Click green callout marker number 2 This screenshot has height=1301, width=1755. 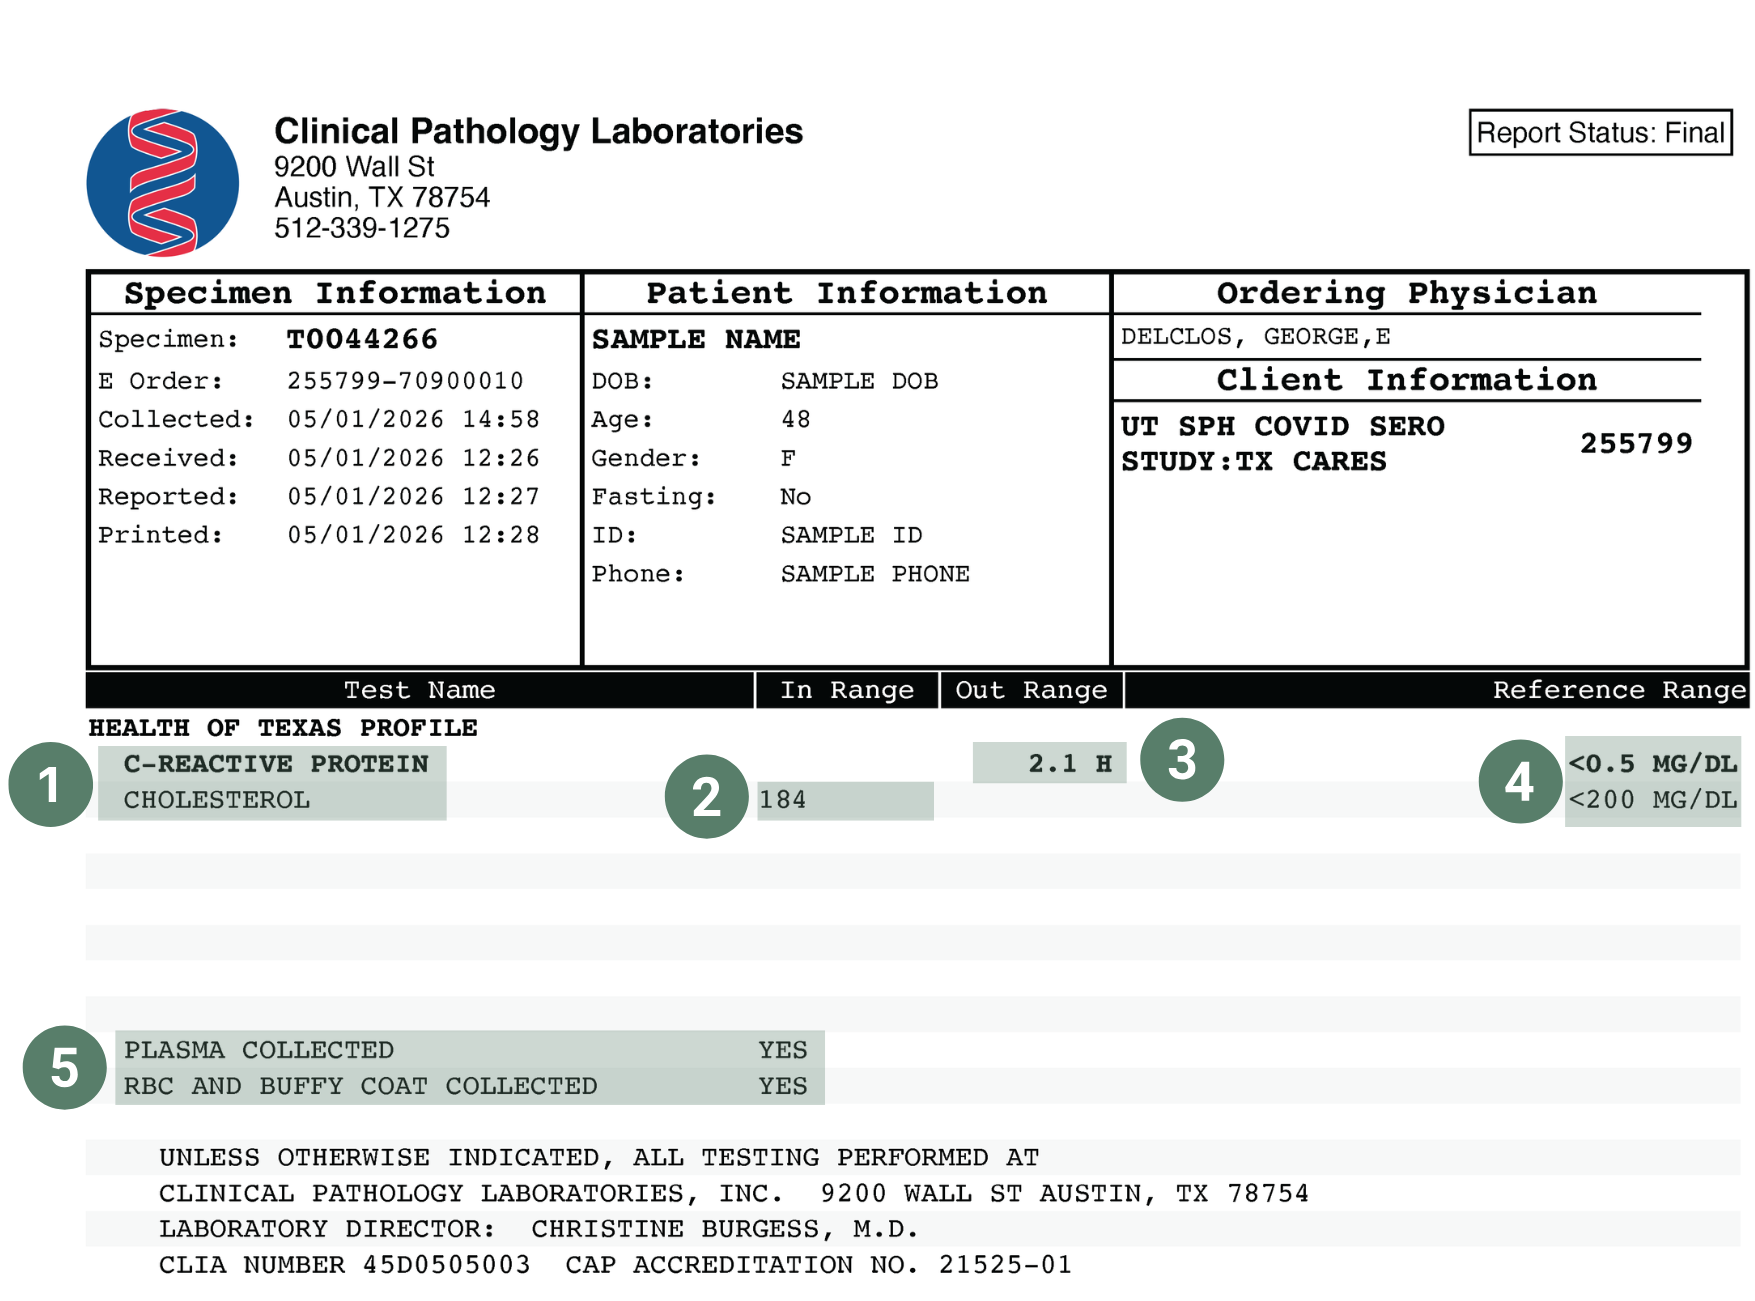click(707, 796)
